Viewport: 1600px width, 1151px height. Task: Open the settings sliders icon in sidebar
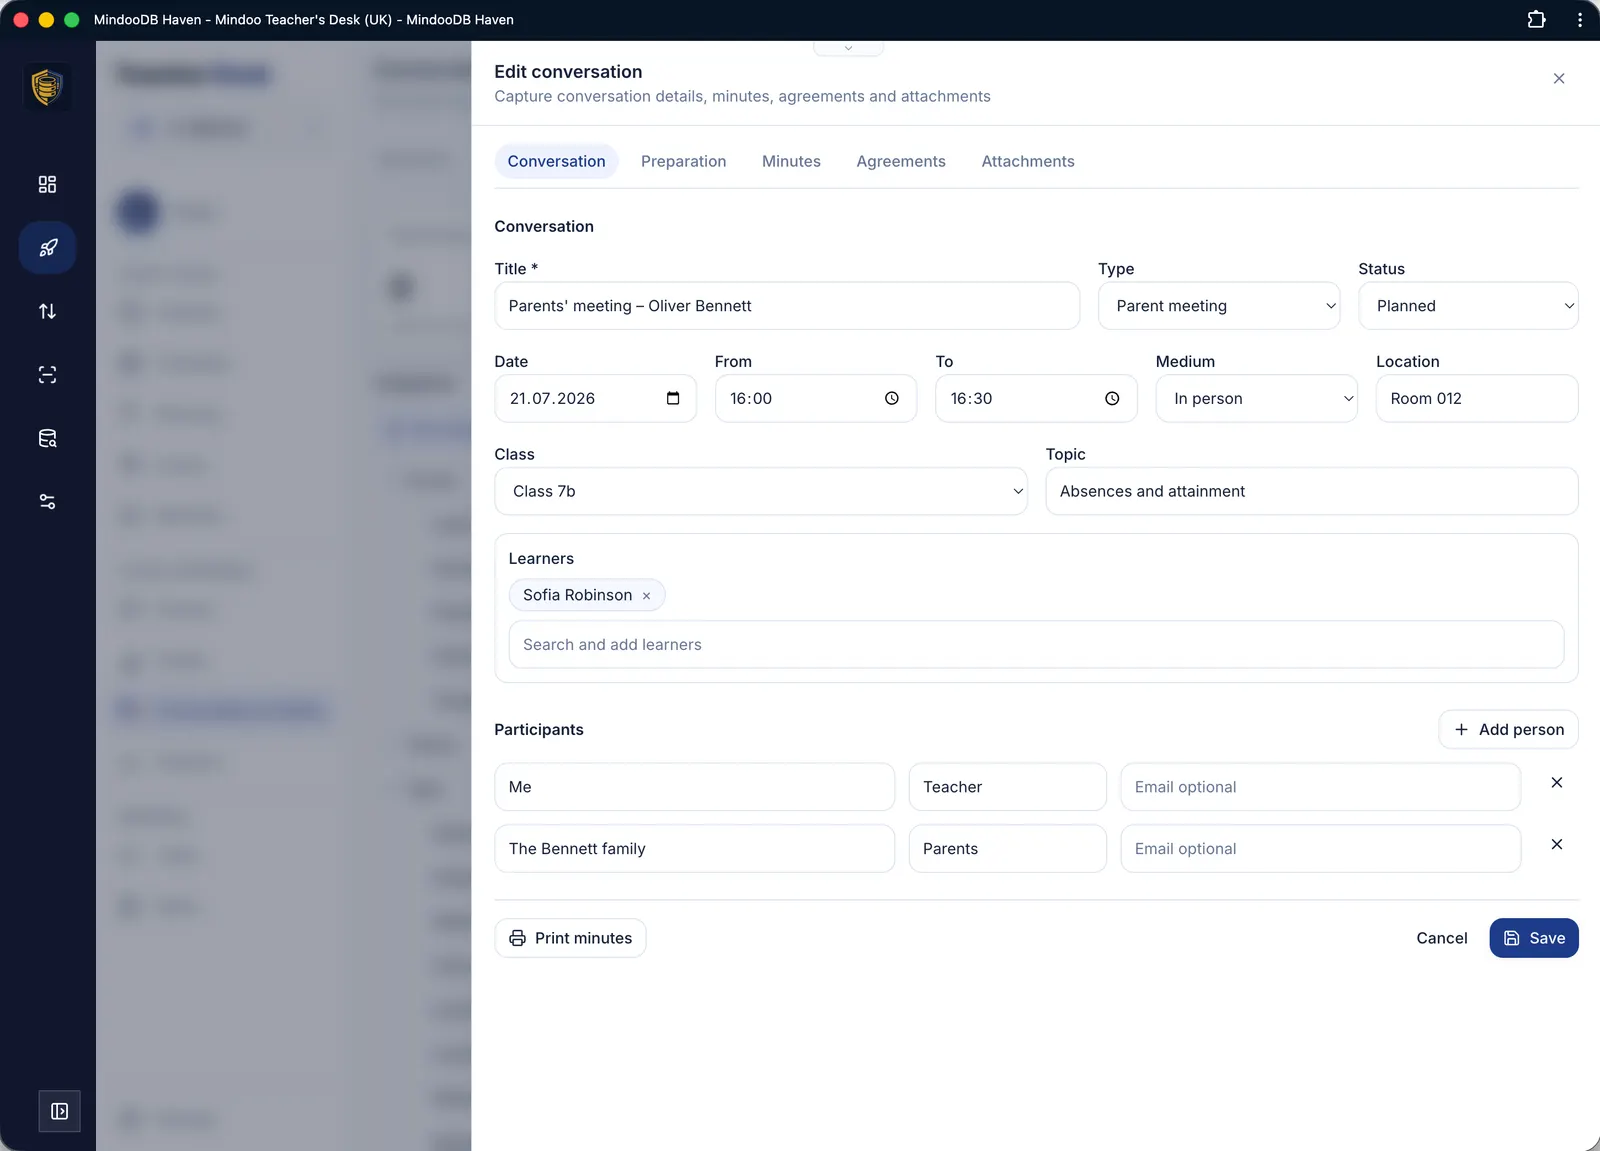point(47,502)
